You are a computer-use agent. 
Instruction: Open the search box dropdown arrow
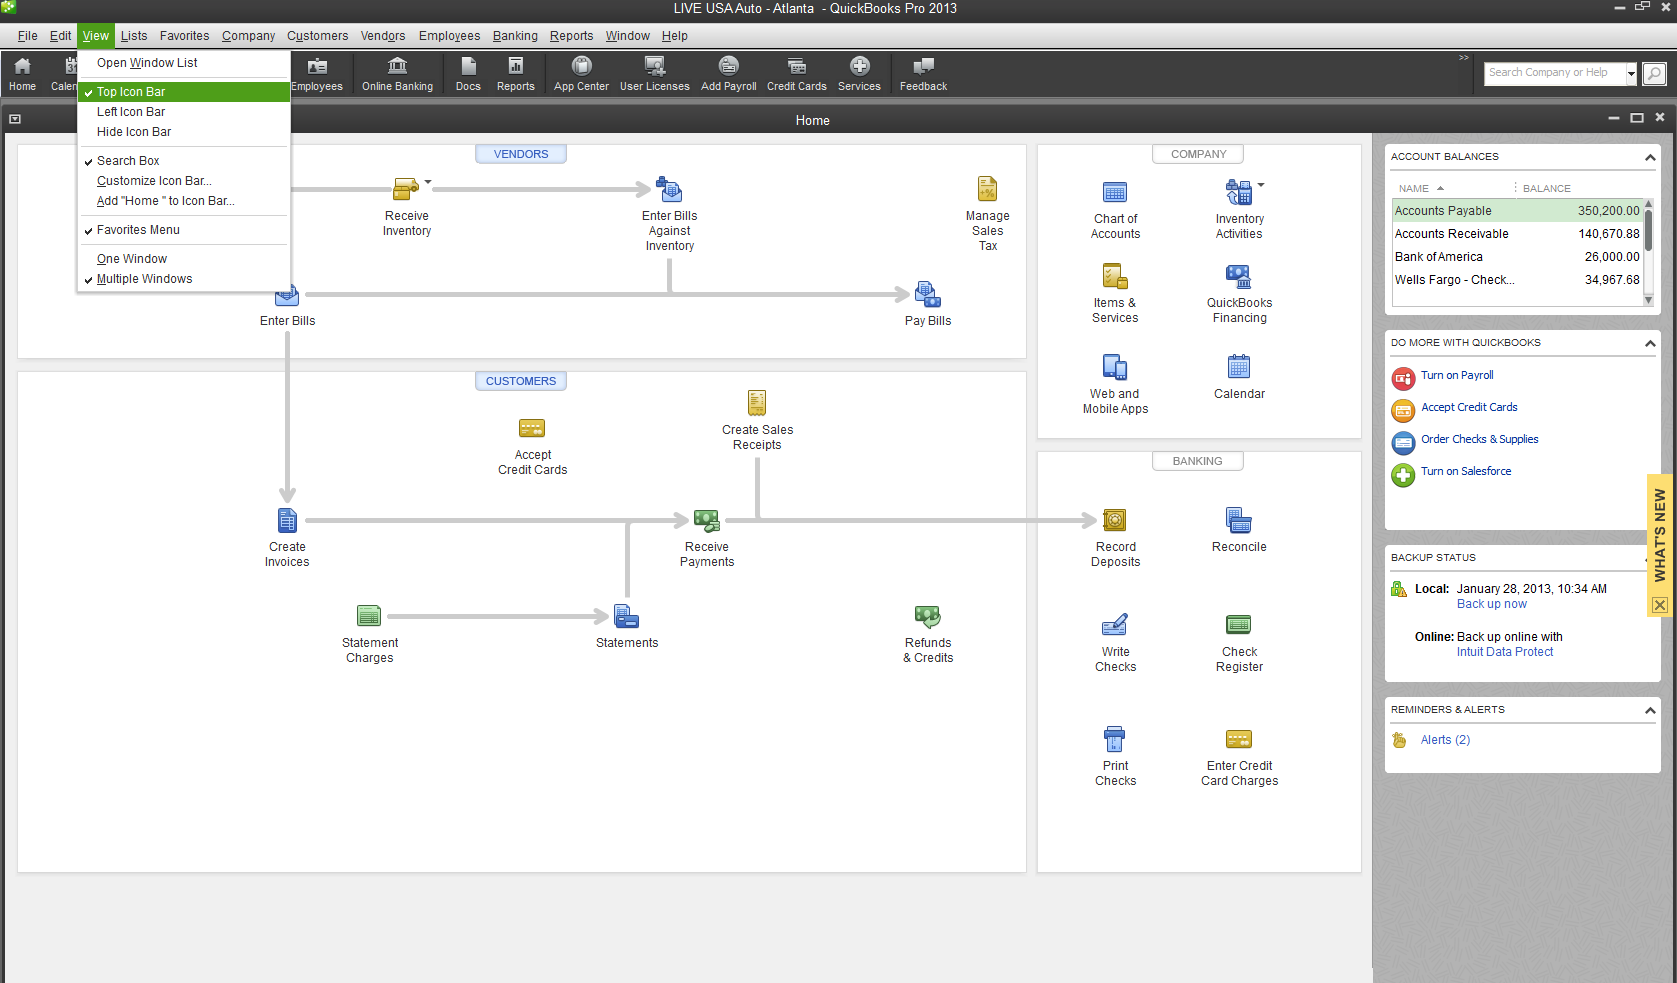point(1631,73)
